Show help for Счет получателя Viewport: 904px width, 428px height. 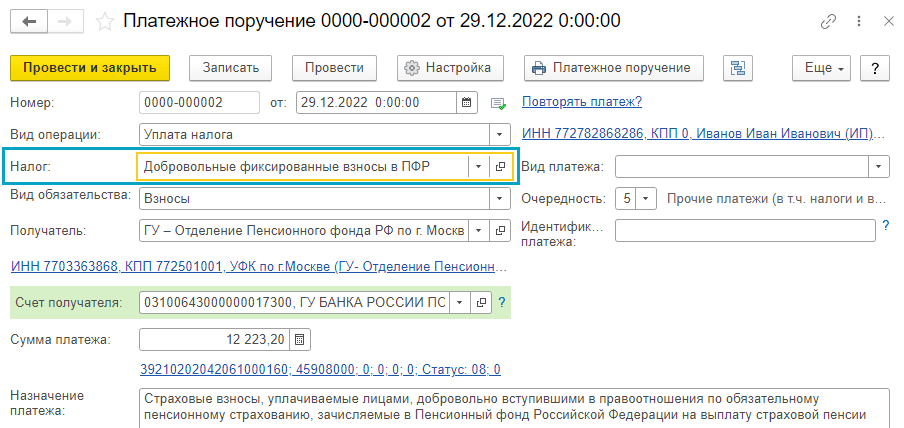tap(501, 302)
